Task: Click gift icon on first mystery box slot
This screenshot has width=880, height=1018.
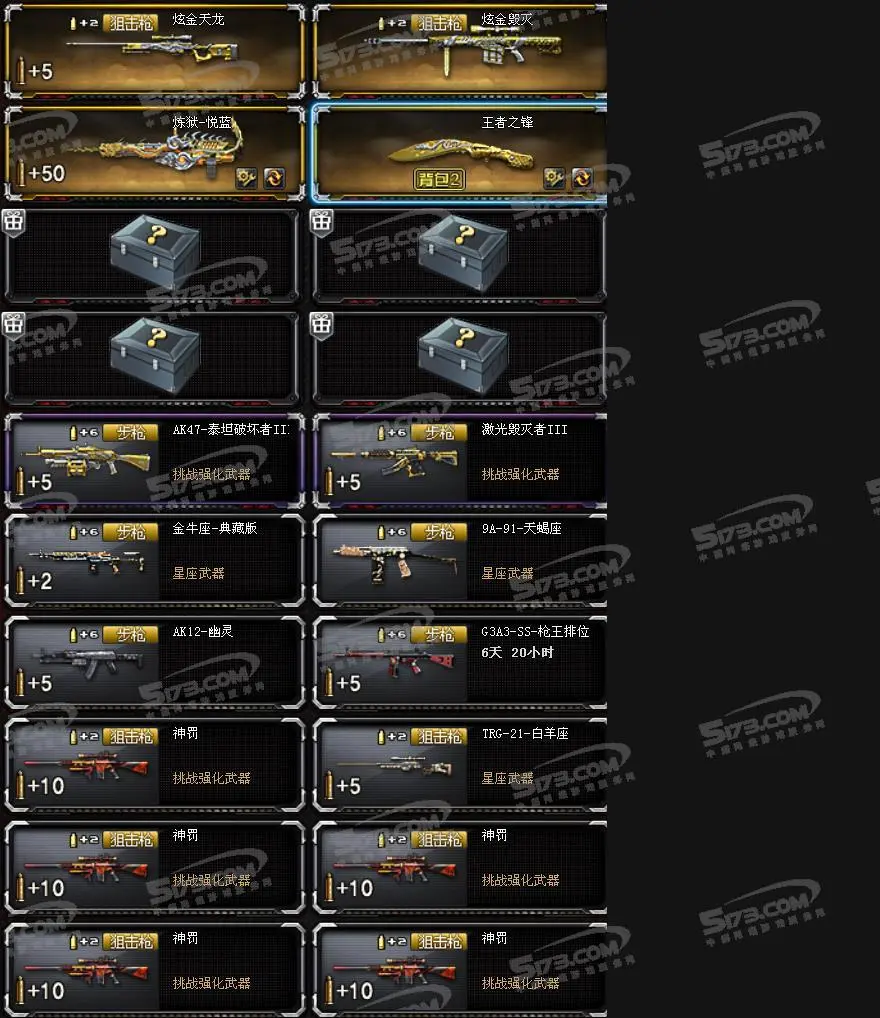Action: 14,221
